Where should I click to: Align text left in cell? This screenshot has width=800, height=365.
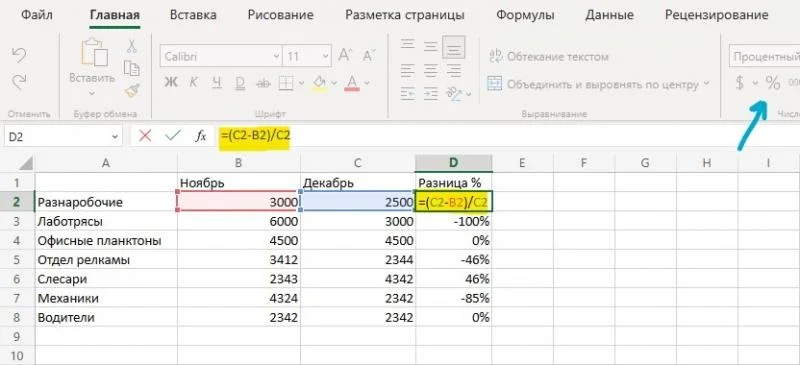407,69
